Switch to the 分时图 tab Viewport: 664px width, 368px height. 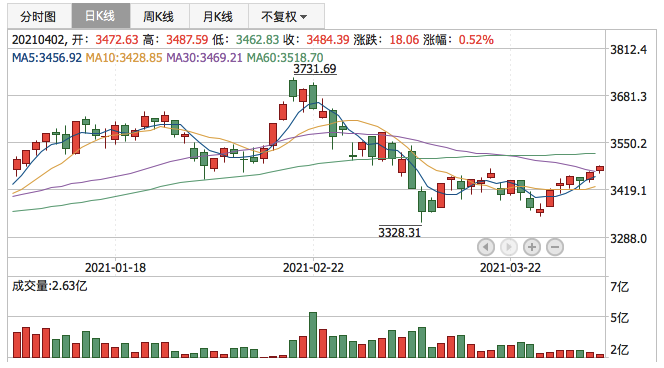point(39,17)
